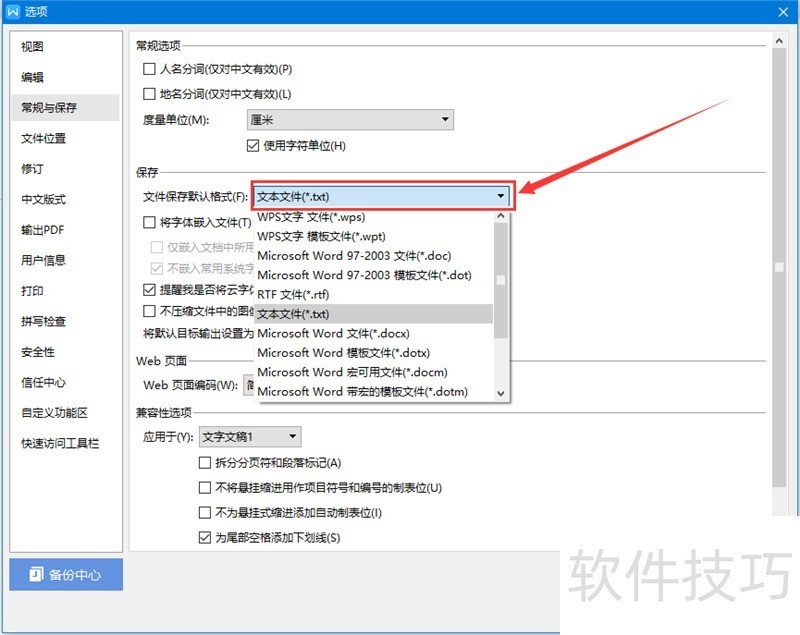Click the 备份中心 button

[x=66, y=574]
